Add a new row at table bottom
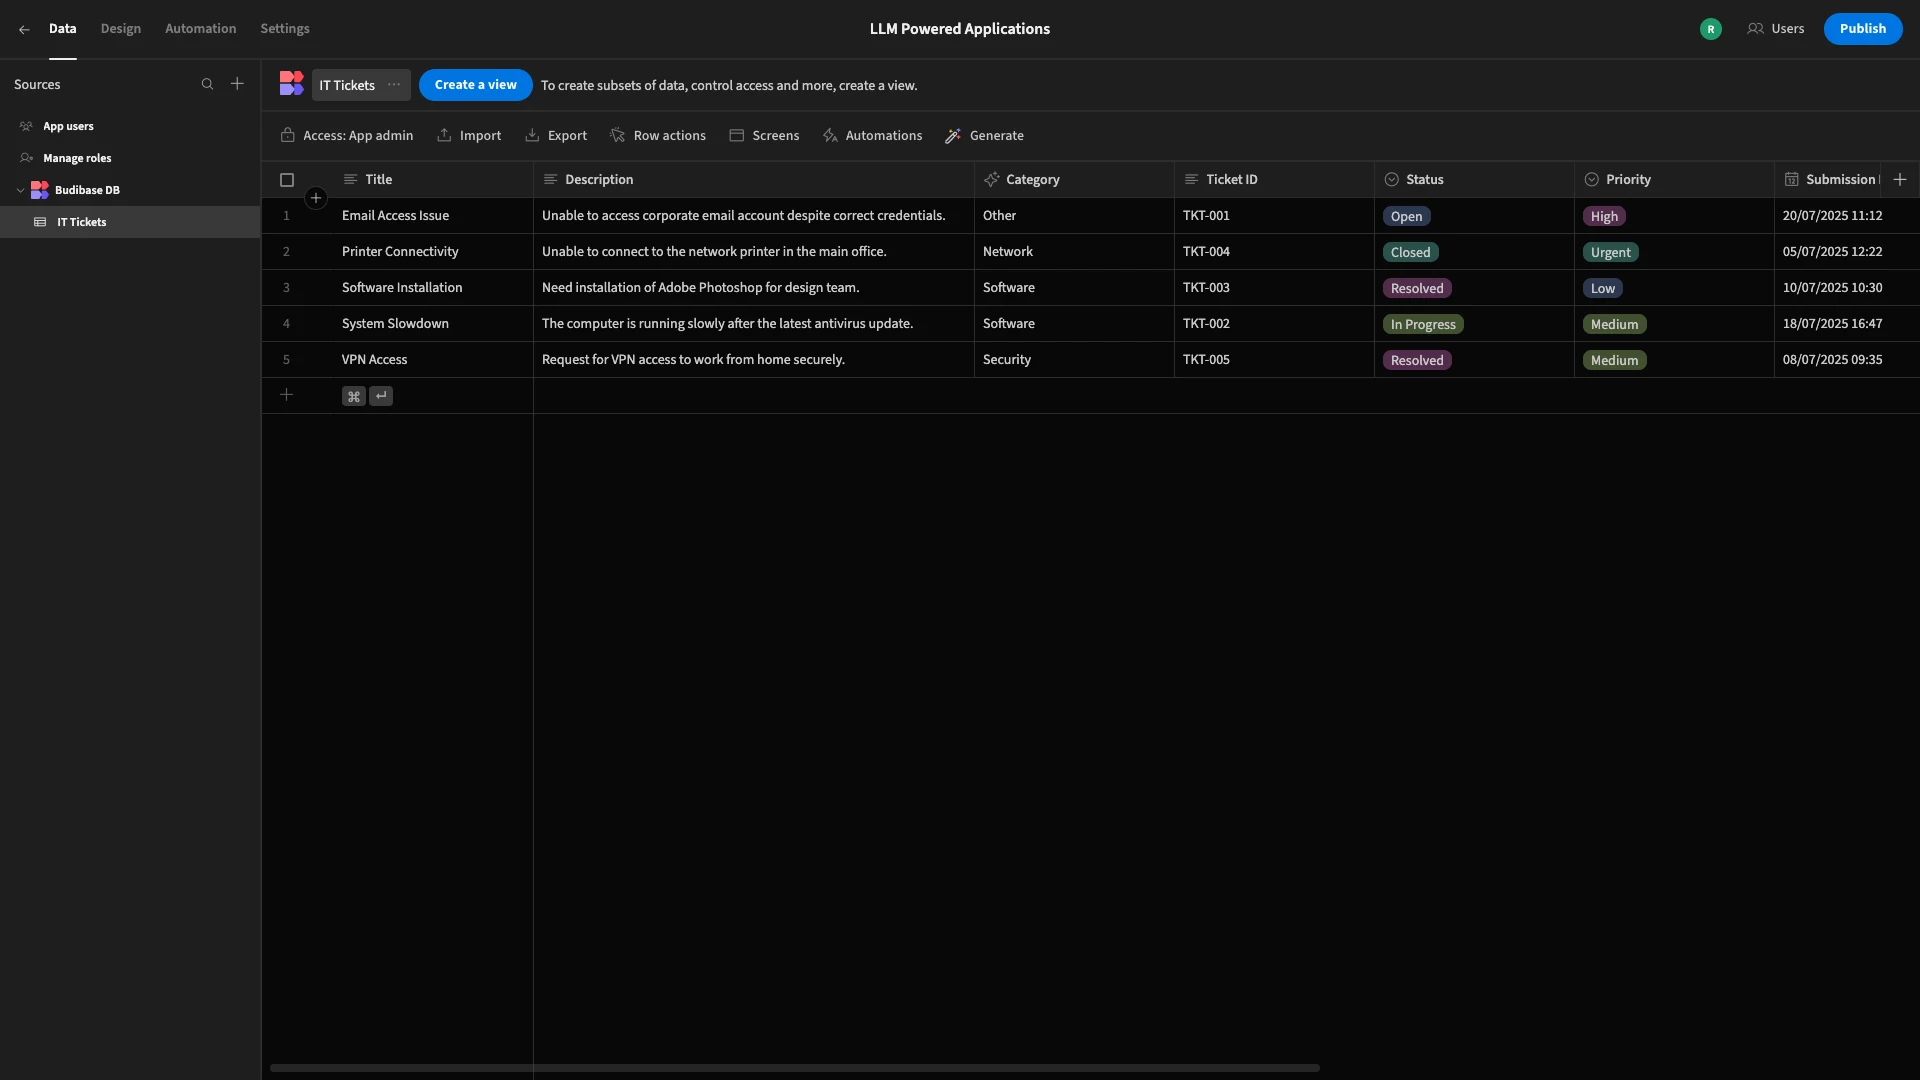 click(x=286, y=395)
